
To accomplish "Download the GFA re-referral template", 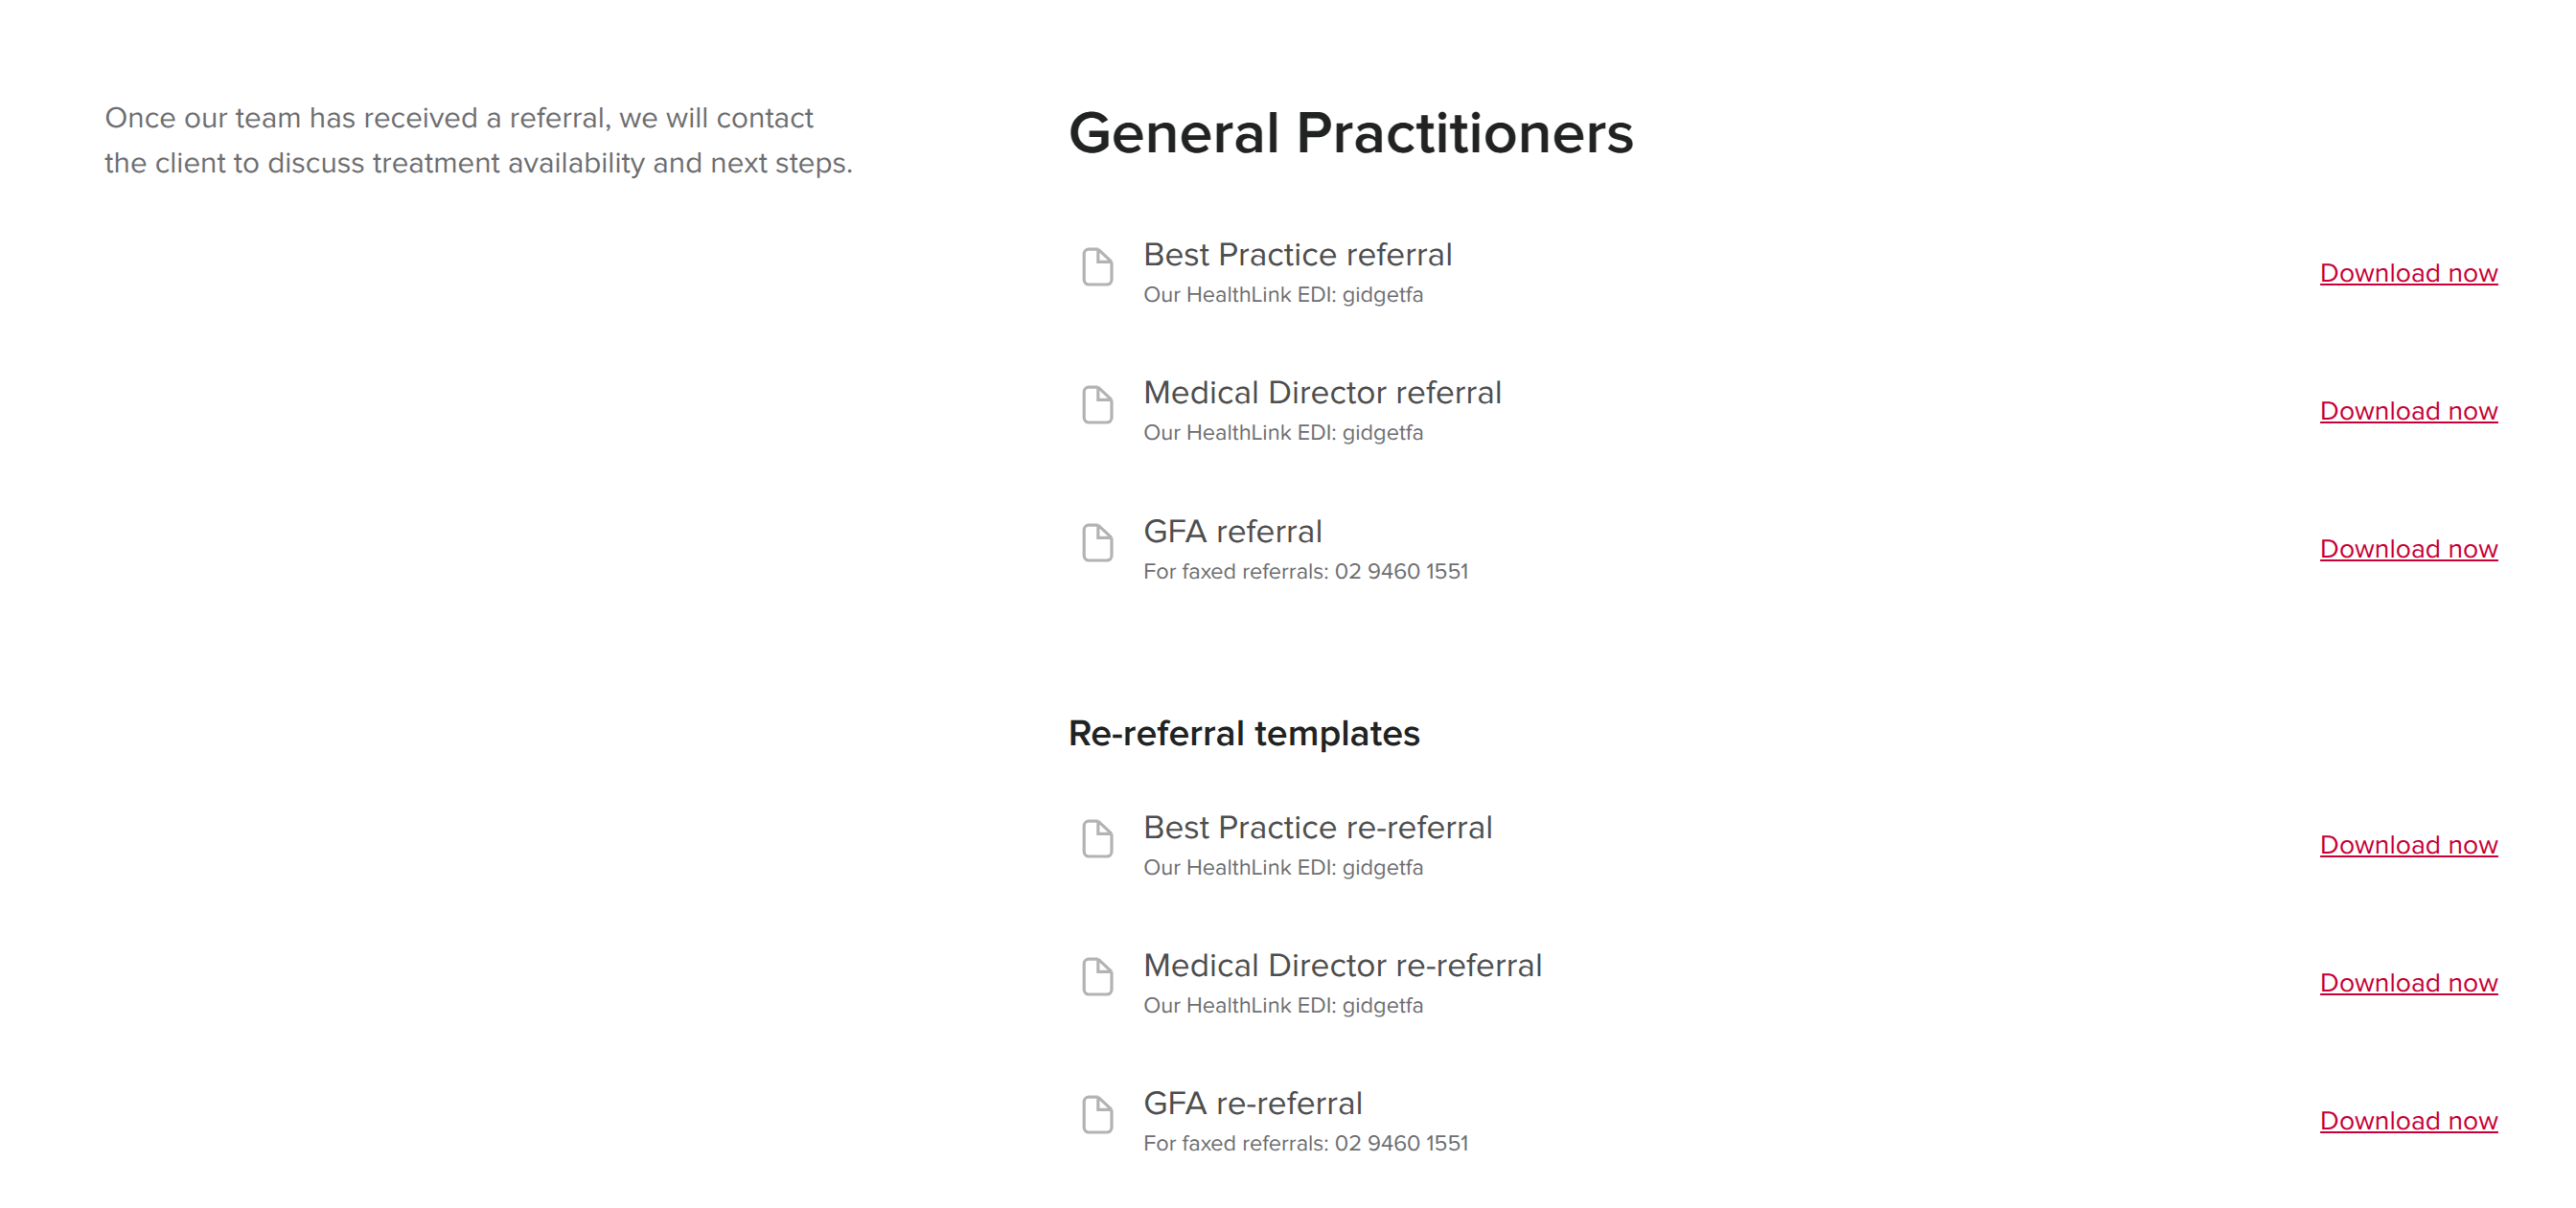I will tap(2408, 1121).
